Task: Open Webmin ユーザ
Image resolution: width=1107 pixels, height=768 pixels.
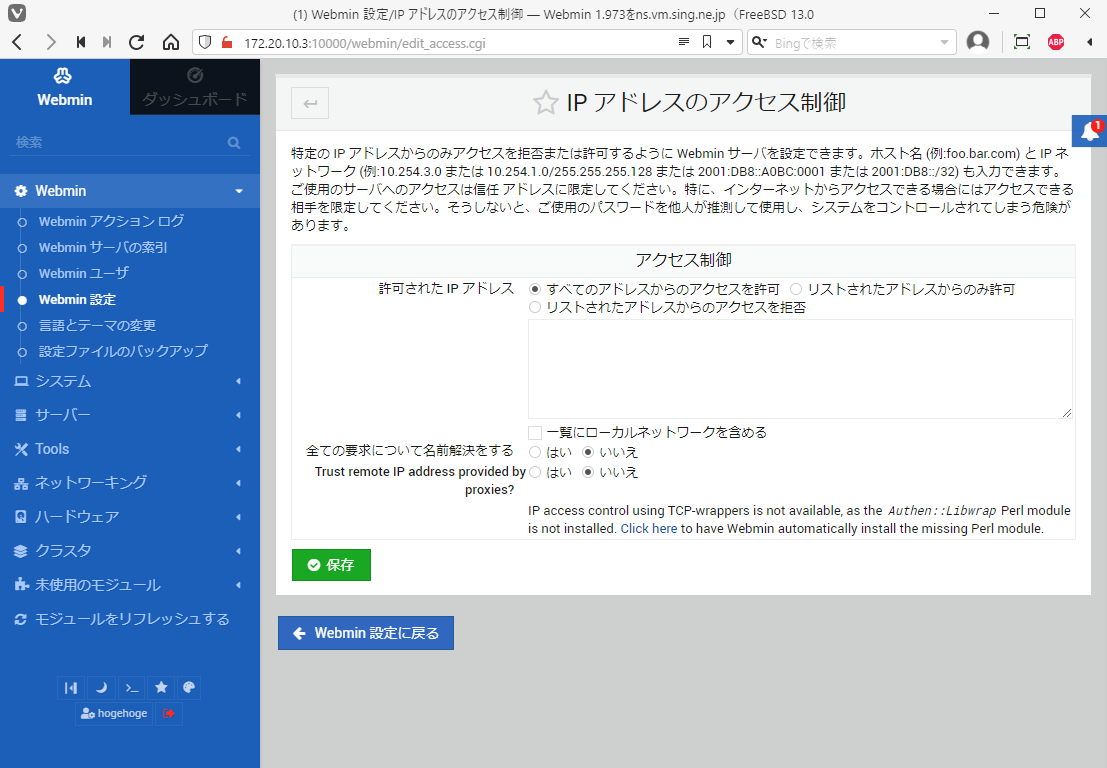Action: [83, 273]
